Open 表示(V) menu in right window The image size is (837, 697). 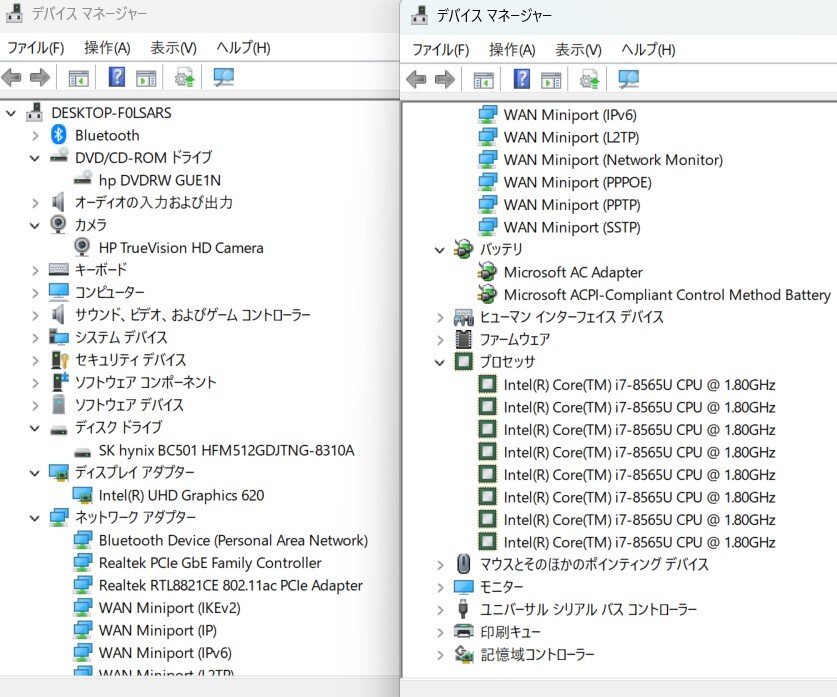[x=579, y=50]
